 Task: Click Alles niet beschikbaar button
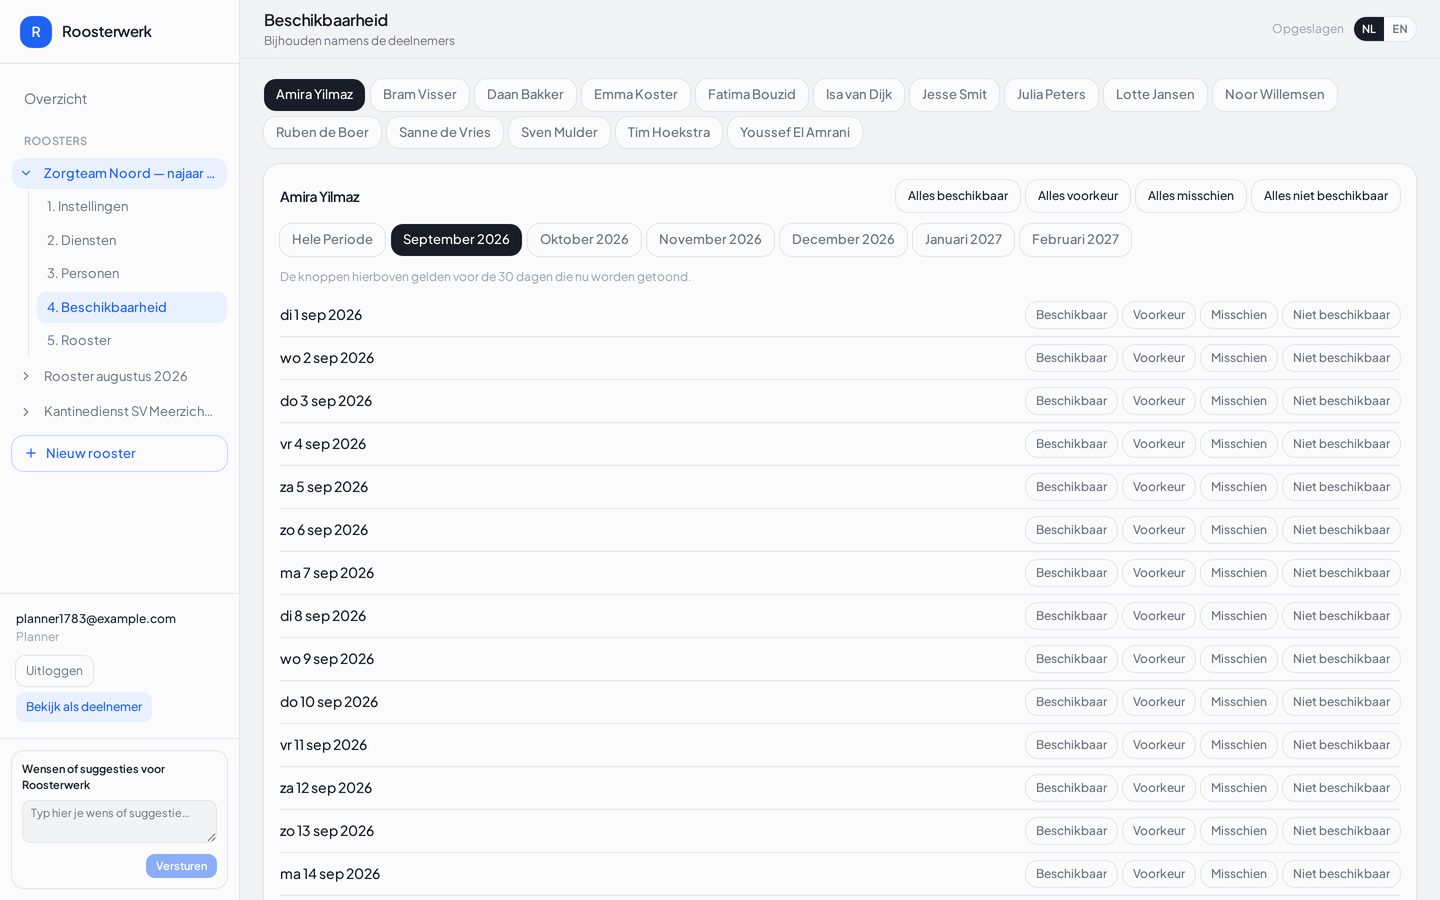[1326, 196]
